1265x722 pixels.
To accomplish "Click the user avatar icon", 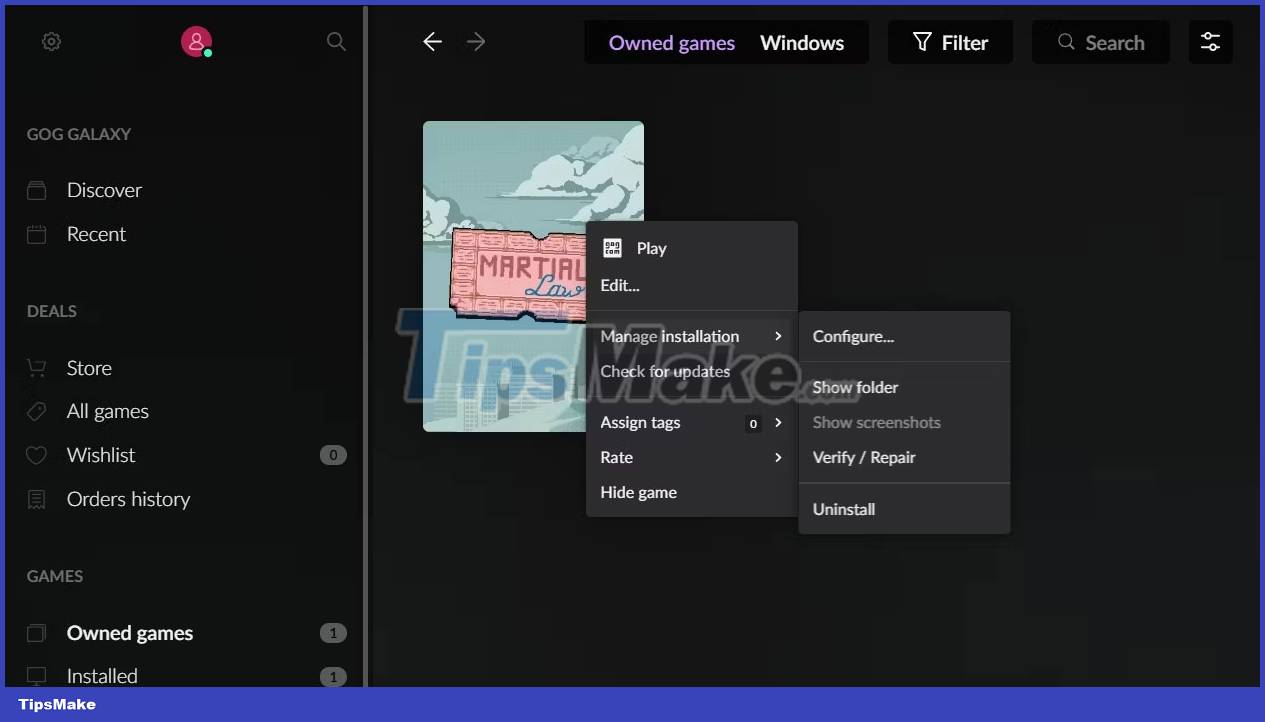I will pos(196,41).
